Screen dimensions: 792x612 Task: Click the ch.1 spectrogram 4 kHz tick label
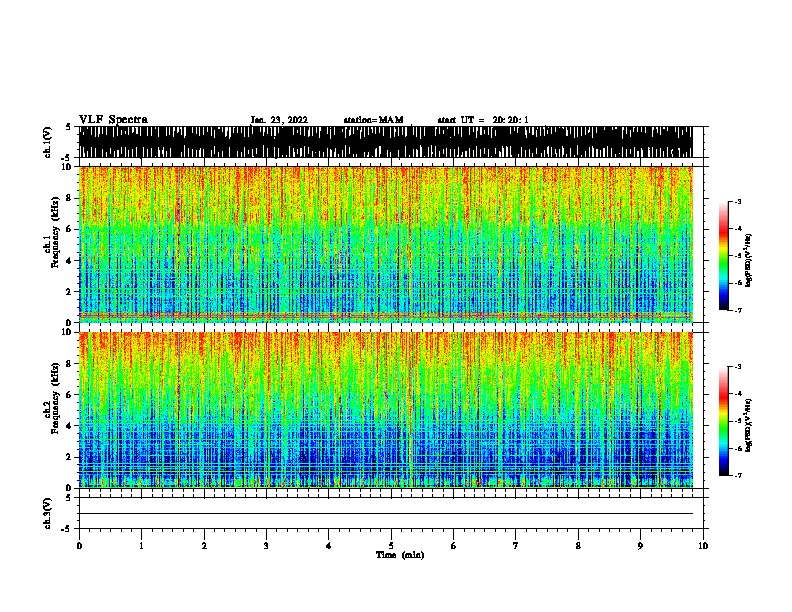(69, 261)
